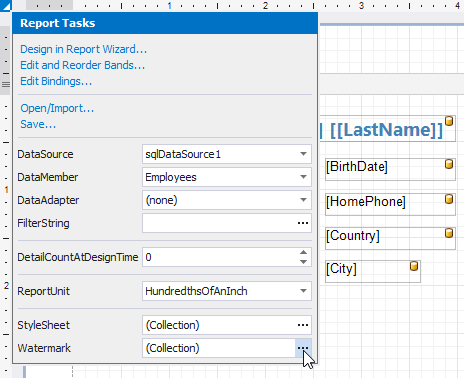Click database binding icon on BirthDate field
Screen dimensions: 464x378
[x=449, y=164]
